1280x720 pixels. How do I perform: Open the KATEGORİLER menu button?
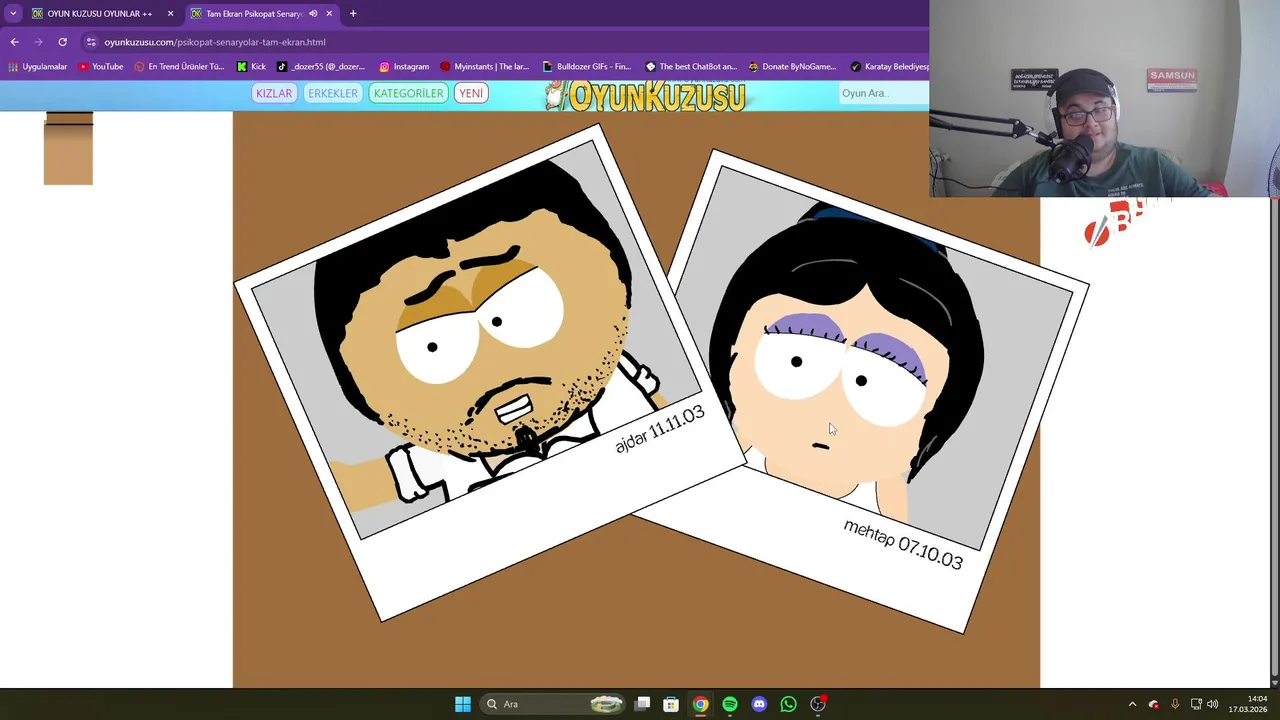pos(408,93)
